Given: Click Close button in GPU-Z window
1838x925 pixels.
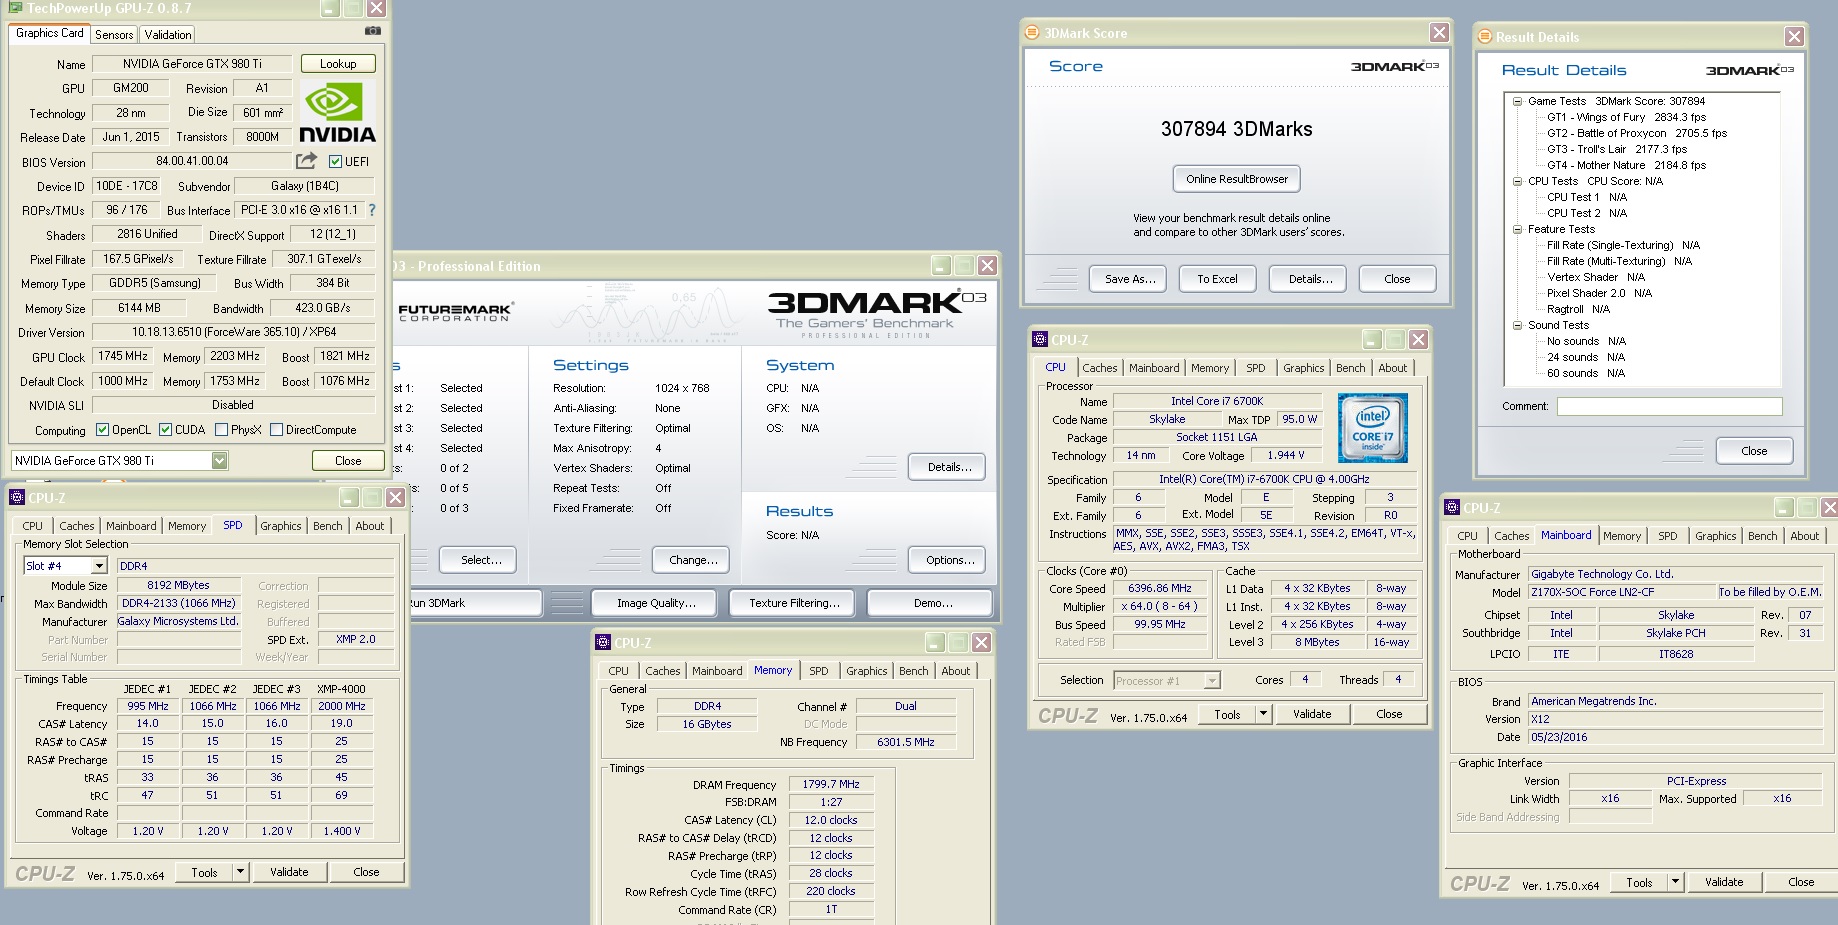Looking at the screenshot, I should click(x=348, y=461).
